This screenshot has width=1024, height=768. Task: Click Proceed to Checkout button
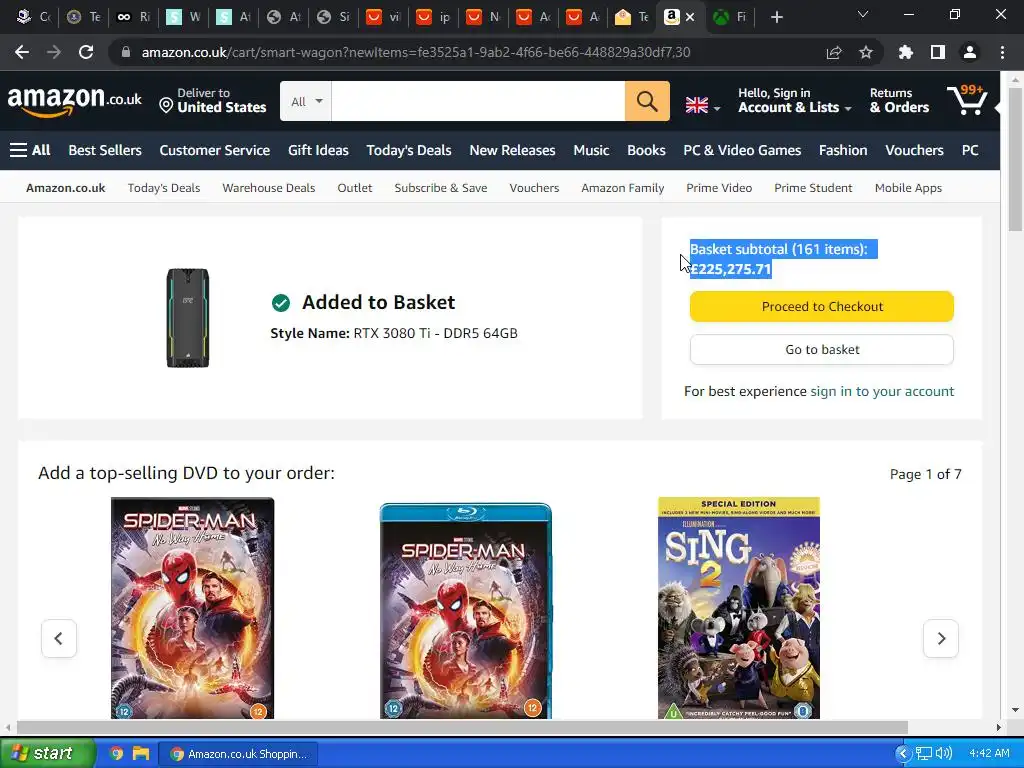(822, 306)
